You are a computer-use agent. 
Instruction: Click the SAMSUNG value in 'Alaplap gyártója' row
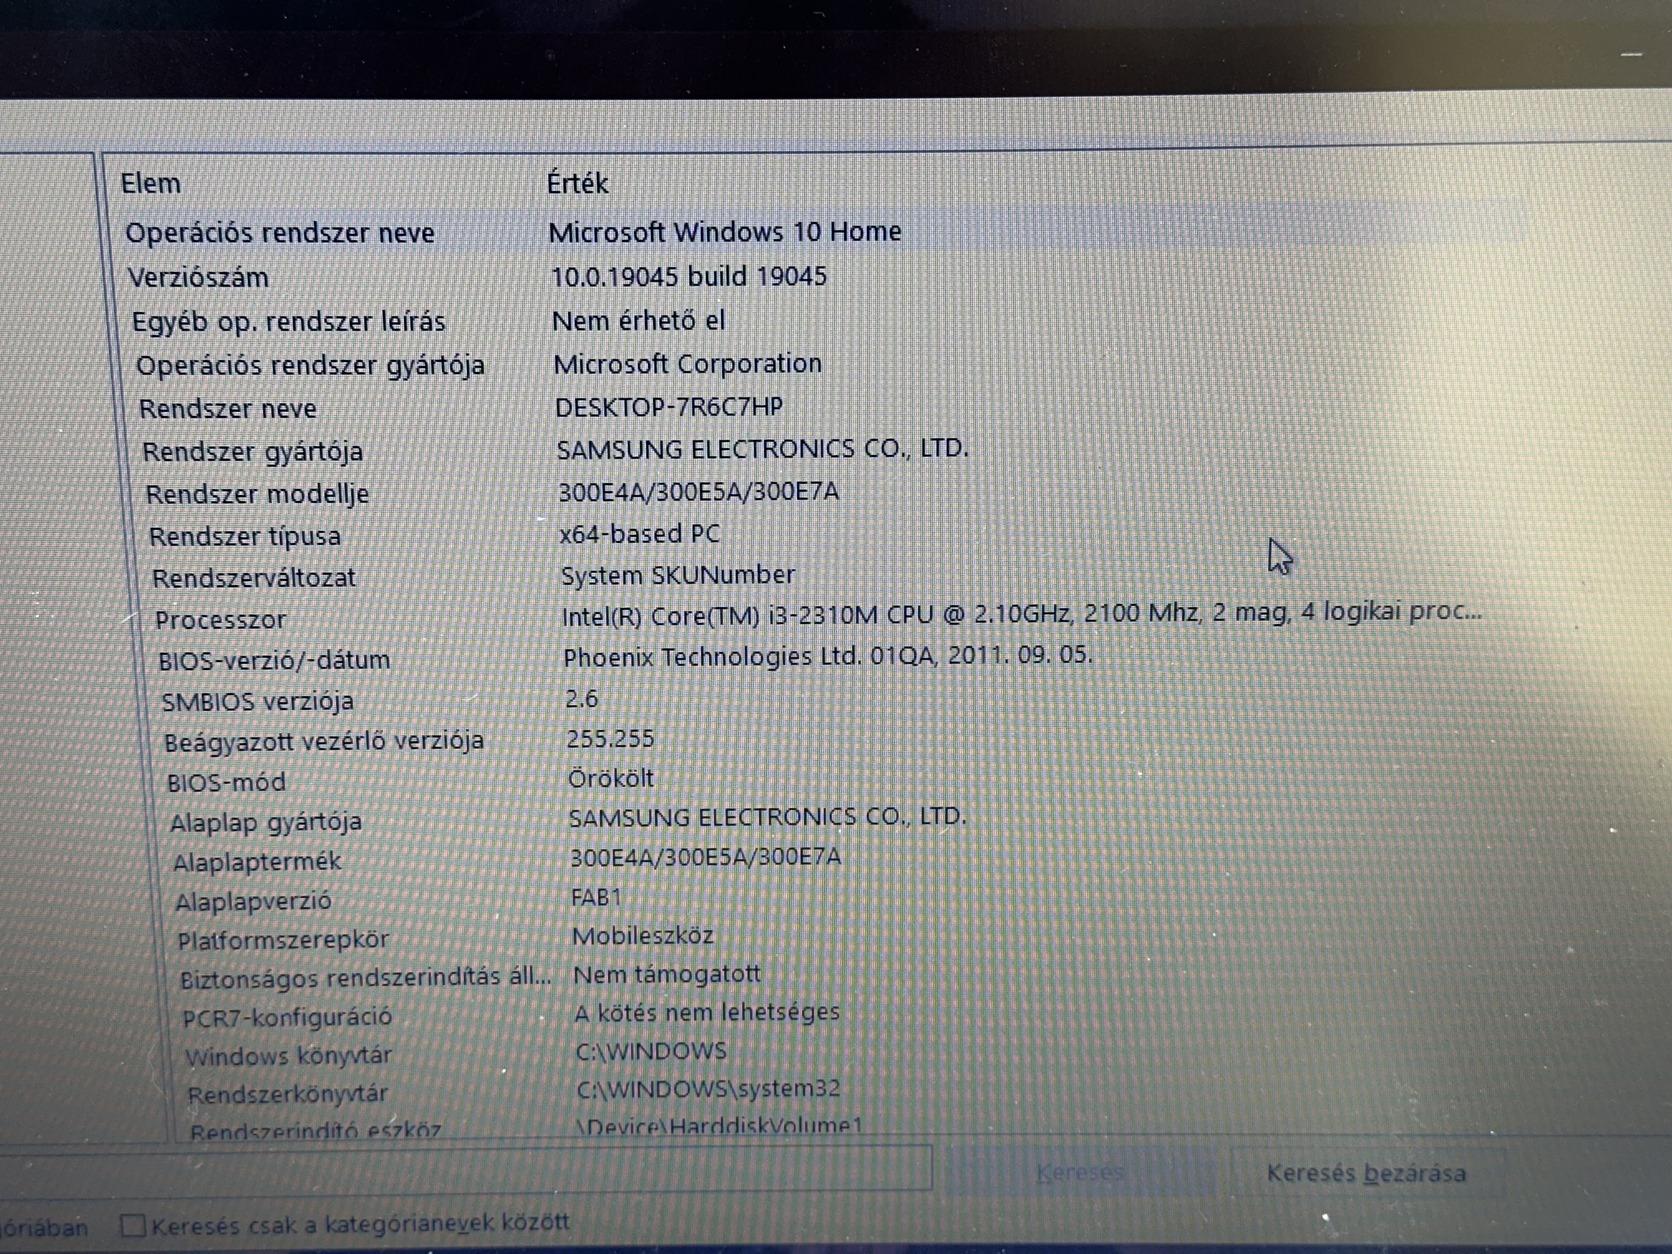point(768,817)
